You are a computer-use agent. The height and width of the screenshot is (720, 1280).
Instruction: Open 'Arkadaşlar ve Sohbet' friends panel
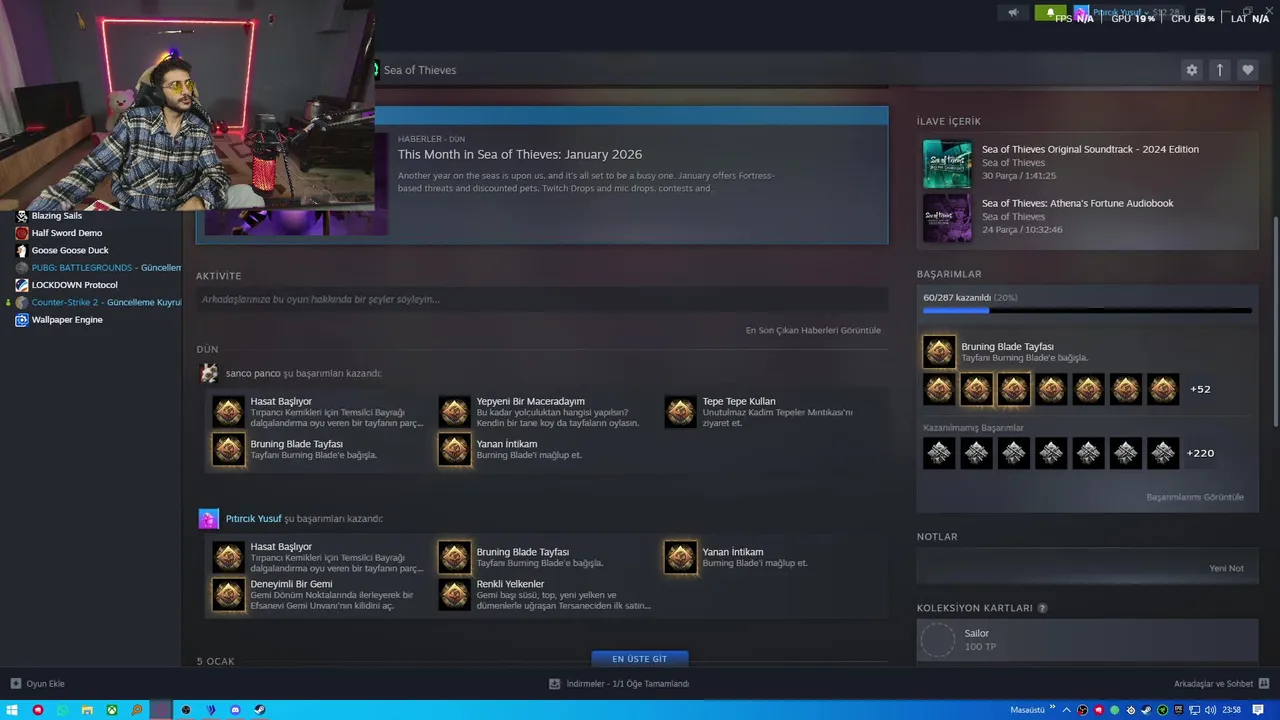1220,684
